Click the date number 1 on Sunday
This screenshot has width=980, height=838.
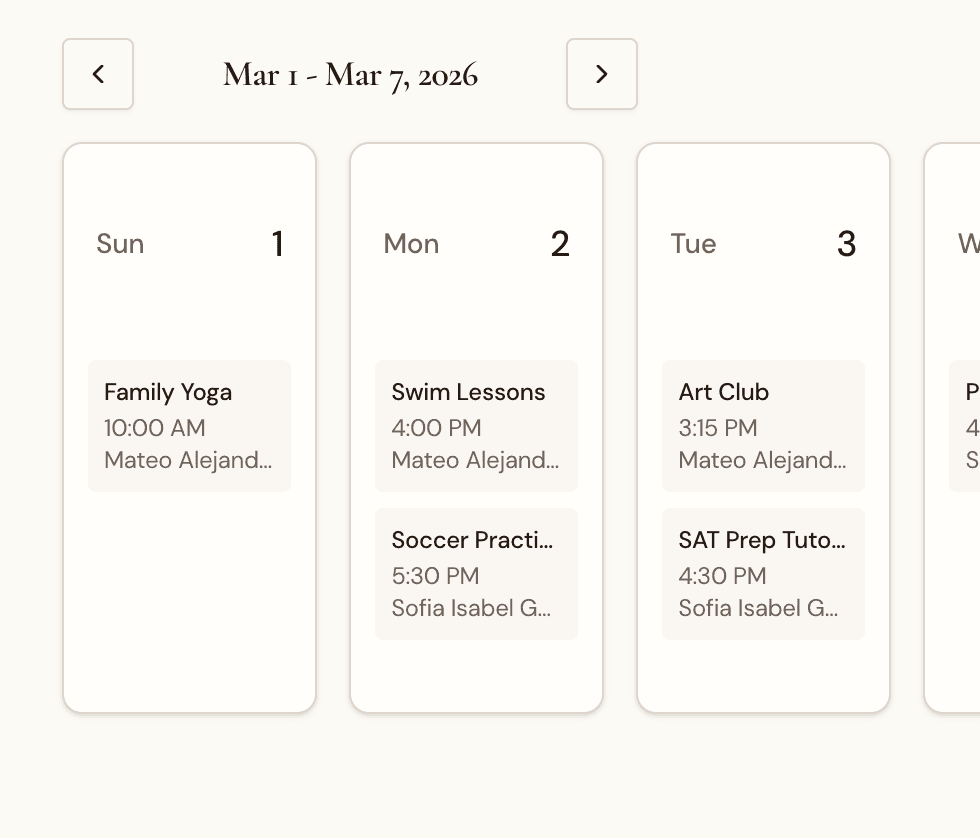pyautogui.click(x=278, y=243)
